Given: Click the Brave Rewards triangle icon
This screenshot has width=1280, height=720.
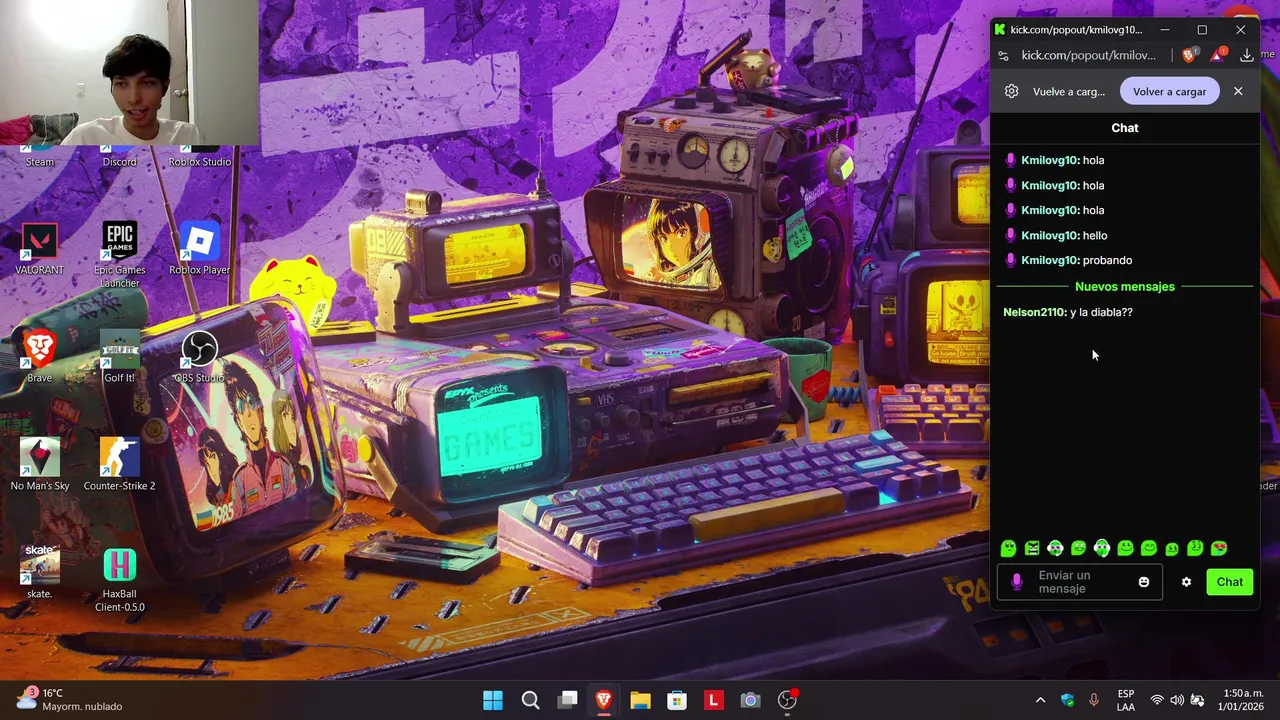Looking at the screenshot, I should pyautogui.click(x=1217, y=55).
